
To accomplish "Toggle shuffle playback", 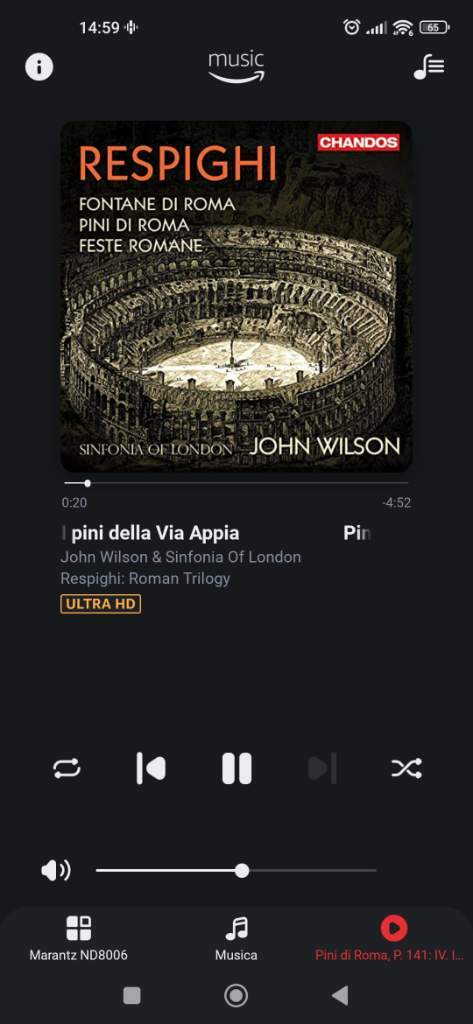I will 406,768.
